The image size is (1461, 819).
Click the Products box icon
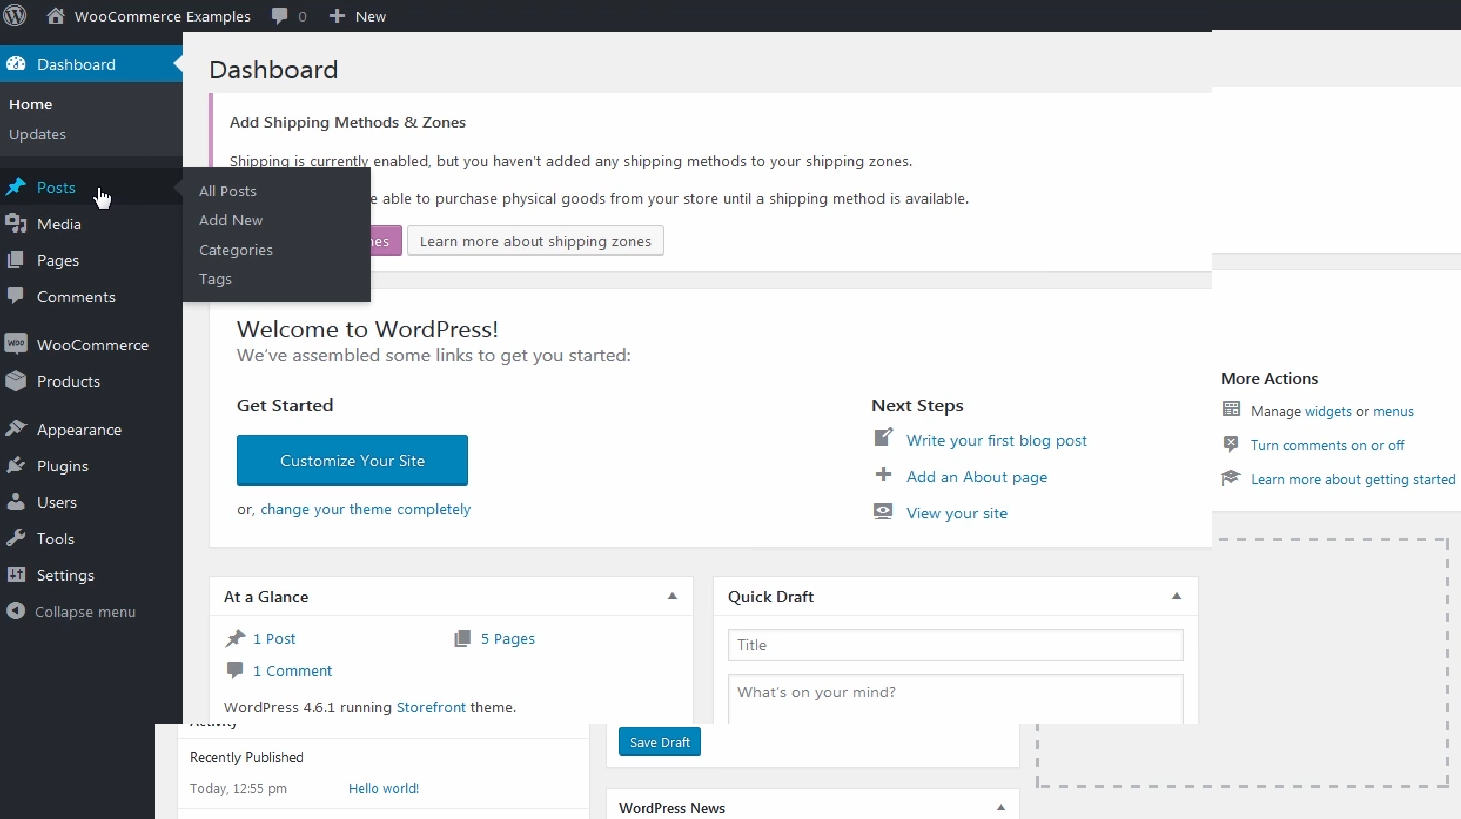pyautogui.click(x=16, y=381)
